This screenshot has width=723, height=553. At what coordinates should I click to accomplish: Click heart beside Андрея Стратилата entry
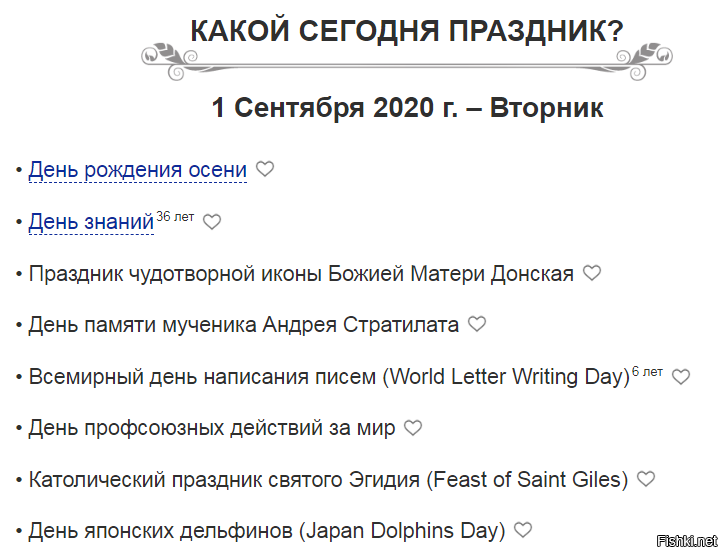[x=477, y=324]
